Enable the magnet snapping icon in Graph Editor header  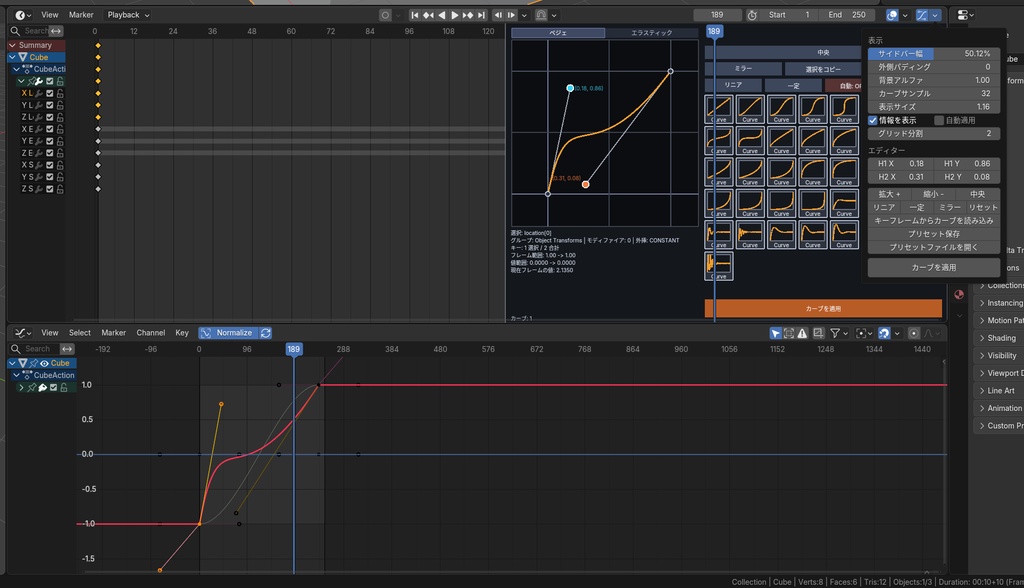885,333
